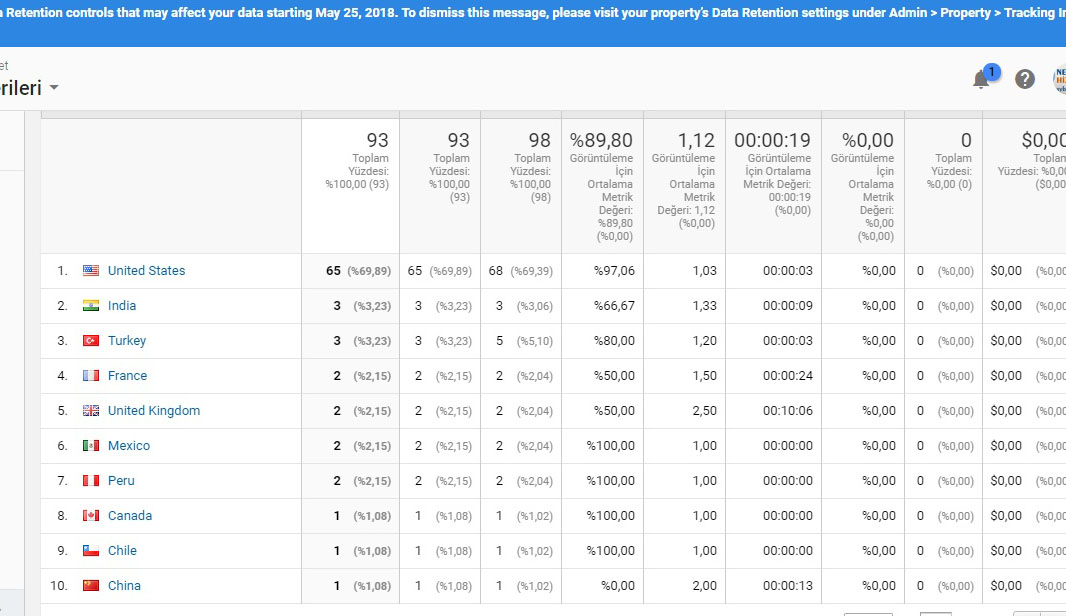
Task: Select United States bounce rate %97,06
Action: point(614,271)
